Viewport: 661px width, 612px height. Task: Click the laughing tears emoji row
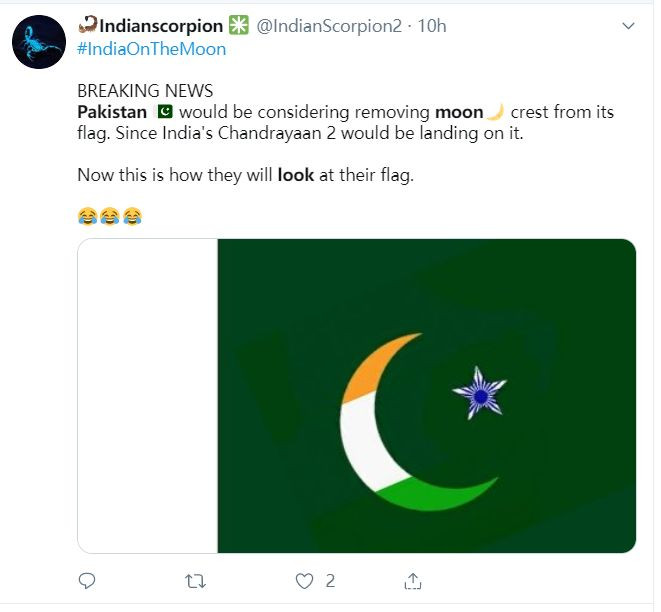tap(110, 217)
